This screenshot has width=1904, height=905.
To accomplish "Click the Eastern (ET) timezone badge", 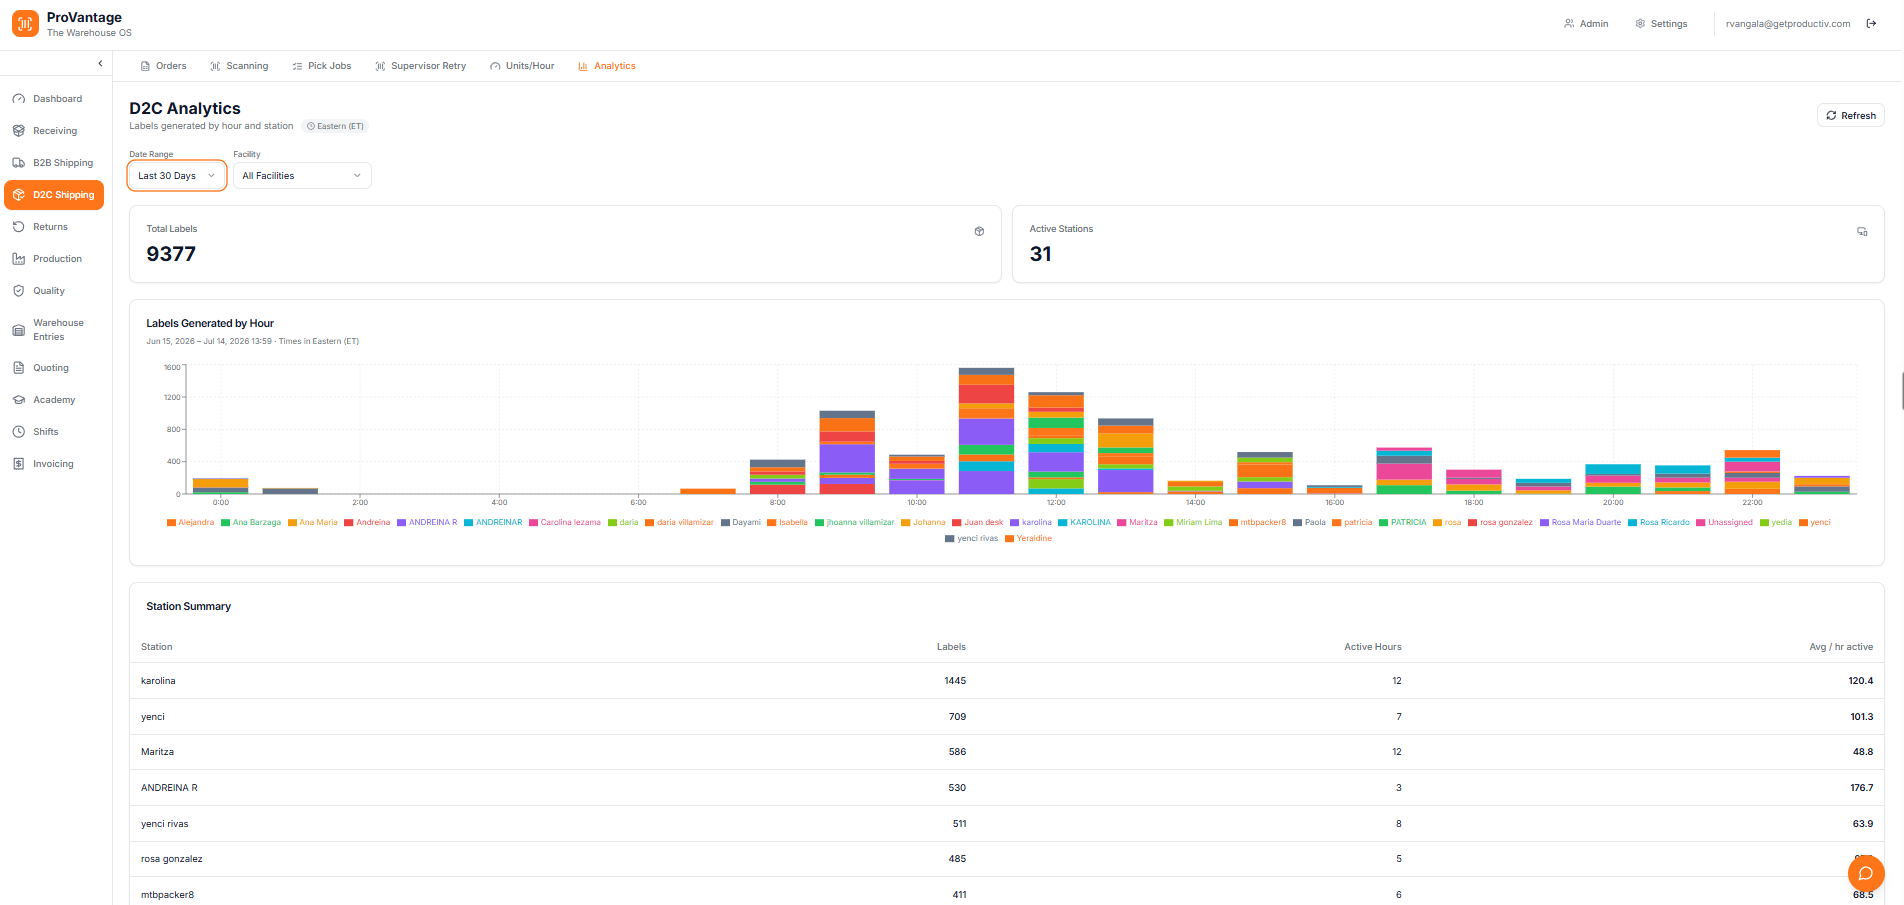I will point(336,126).
